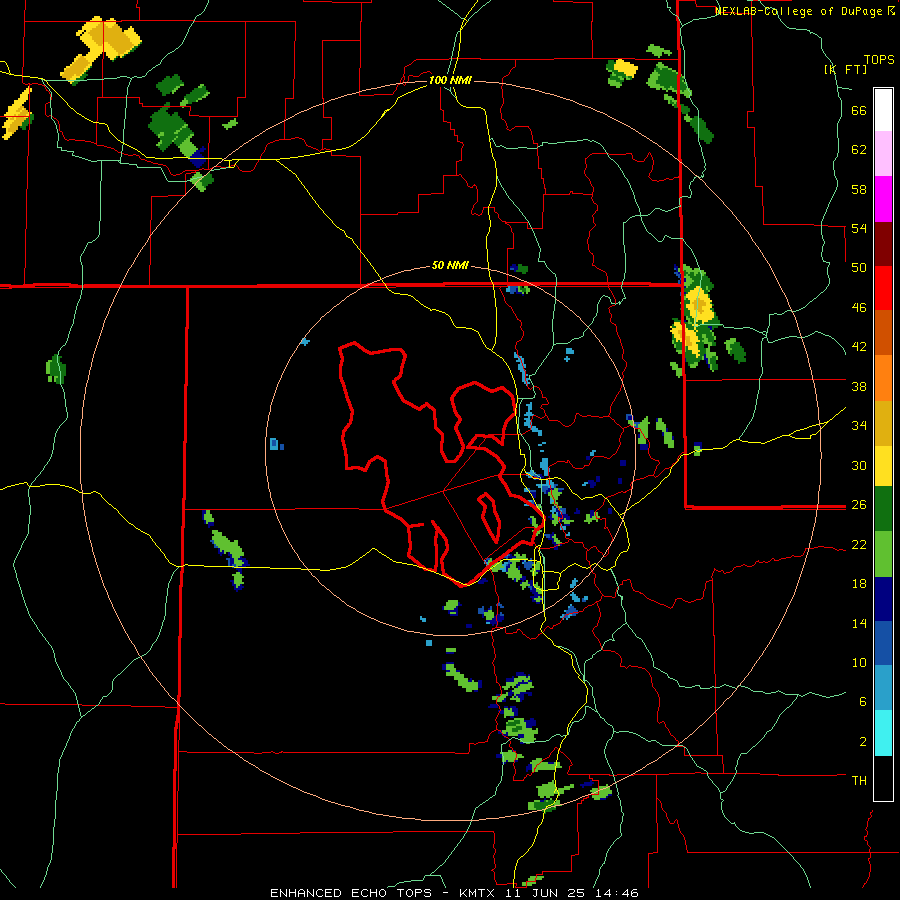The image size is (900, 900).
Task: Pick the sky blue legend swatch
Action: click(x=883, y=688)
